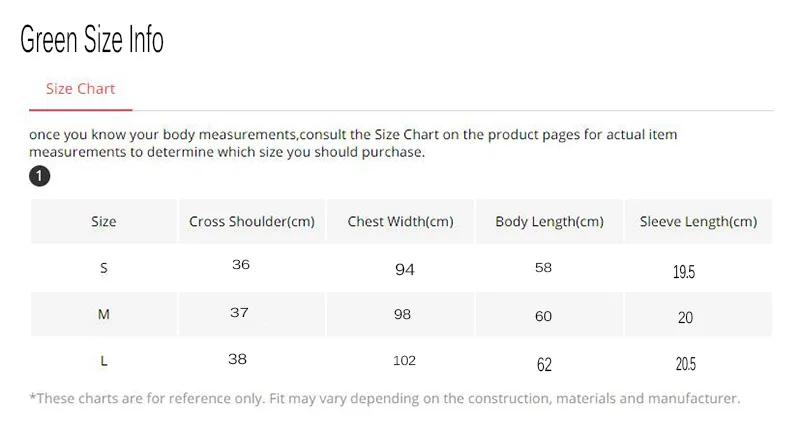
Task: Select the Size column header
Action: coord(103,222)
